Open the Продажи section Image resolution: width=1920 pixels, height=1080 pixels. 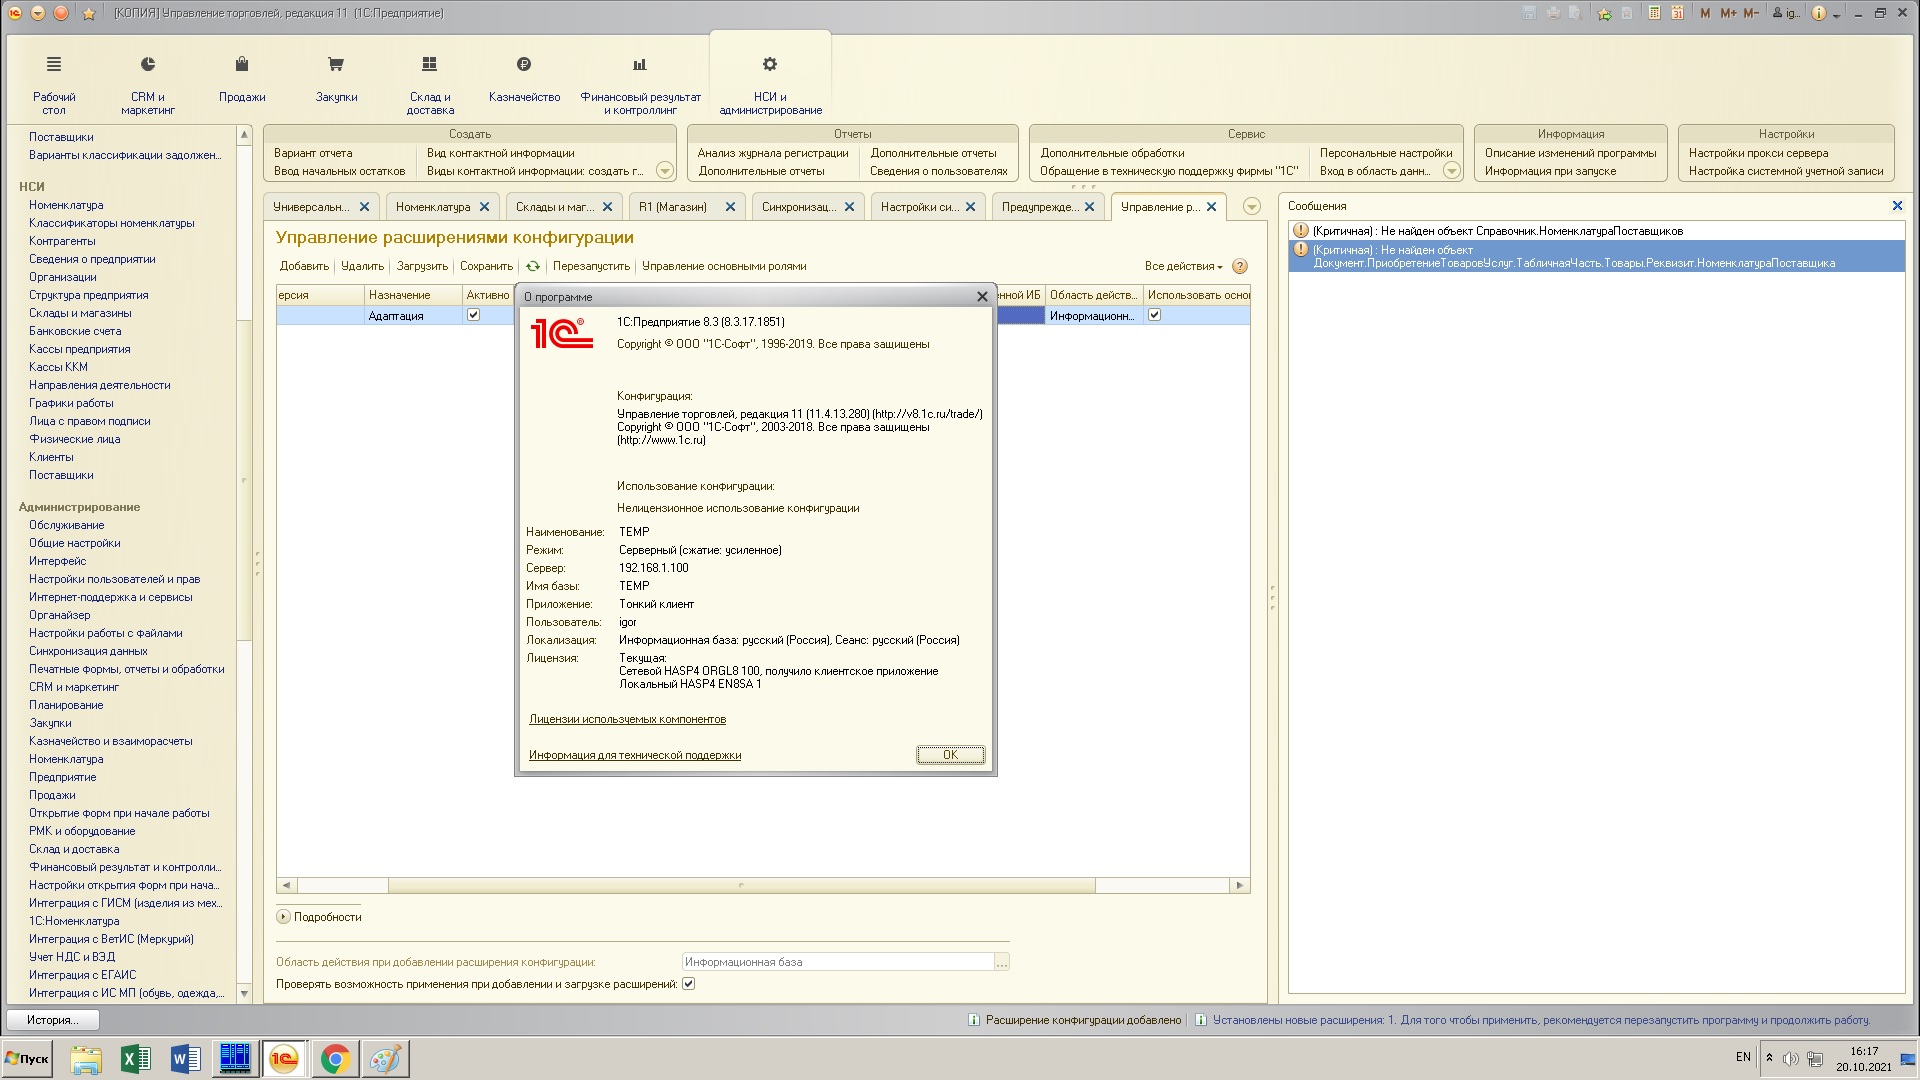[x=242, y=80]
